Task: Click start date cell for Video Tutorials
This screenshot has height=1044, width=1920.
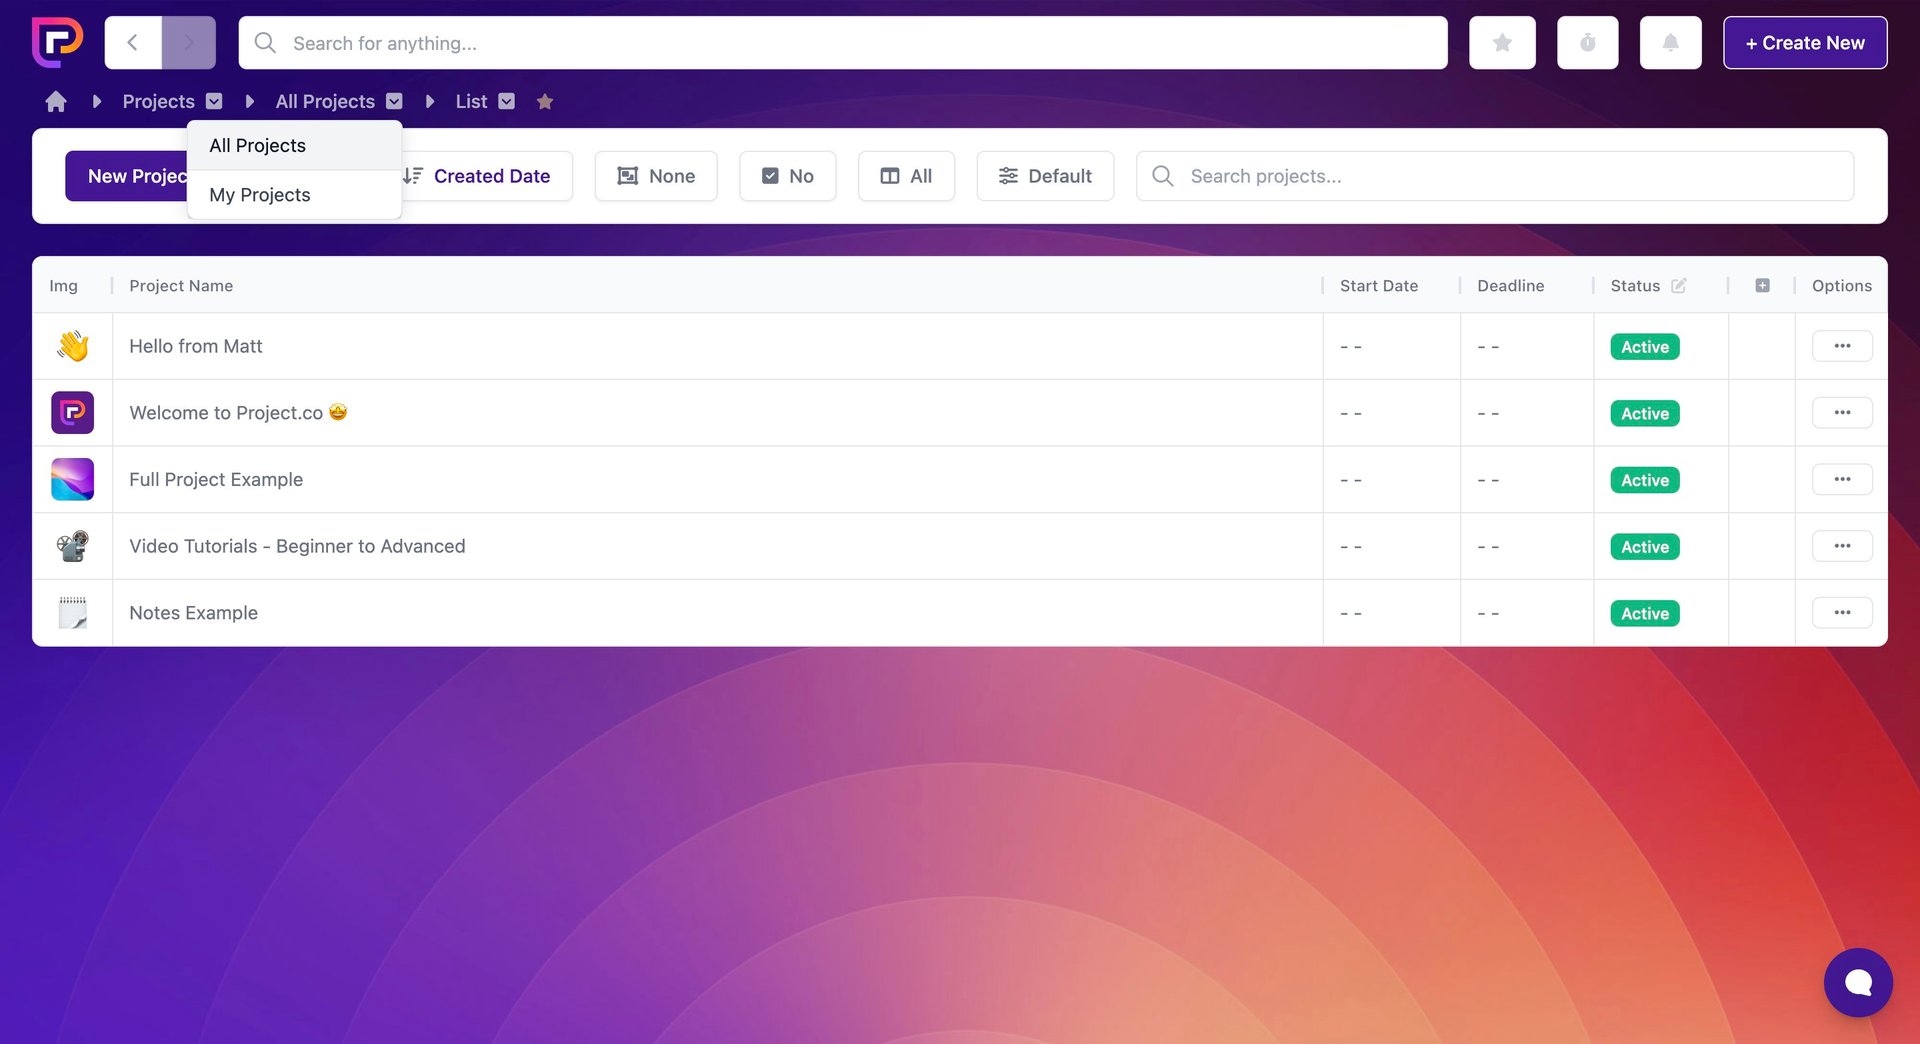Action: click(1391, 546)
